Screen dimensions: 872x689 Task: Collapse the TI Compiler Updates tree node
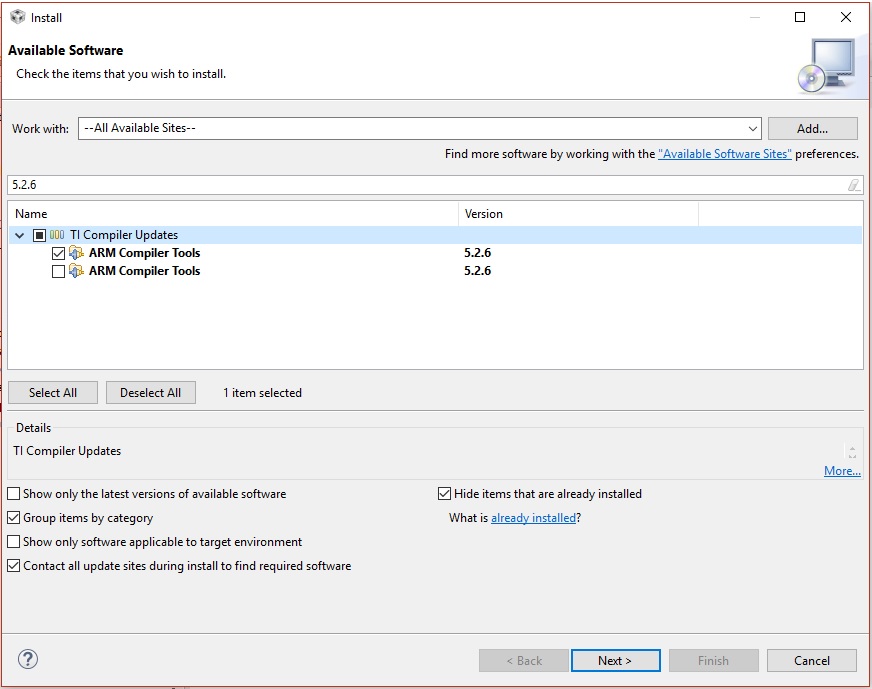tap(20, 235)
